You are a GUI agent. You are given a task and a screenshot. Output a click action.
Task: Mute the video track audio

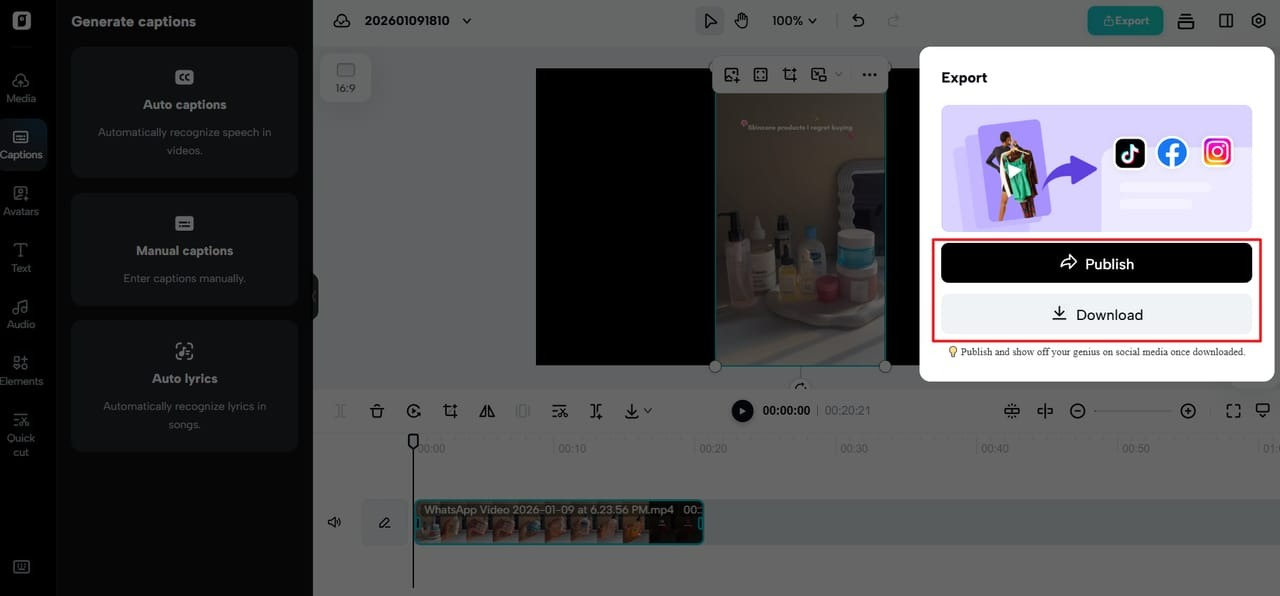(x=334, y=521)
